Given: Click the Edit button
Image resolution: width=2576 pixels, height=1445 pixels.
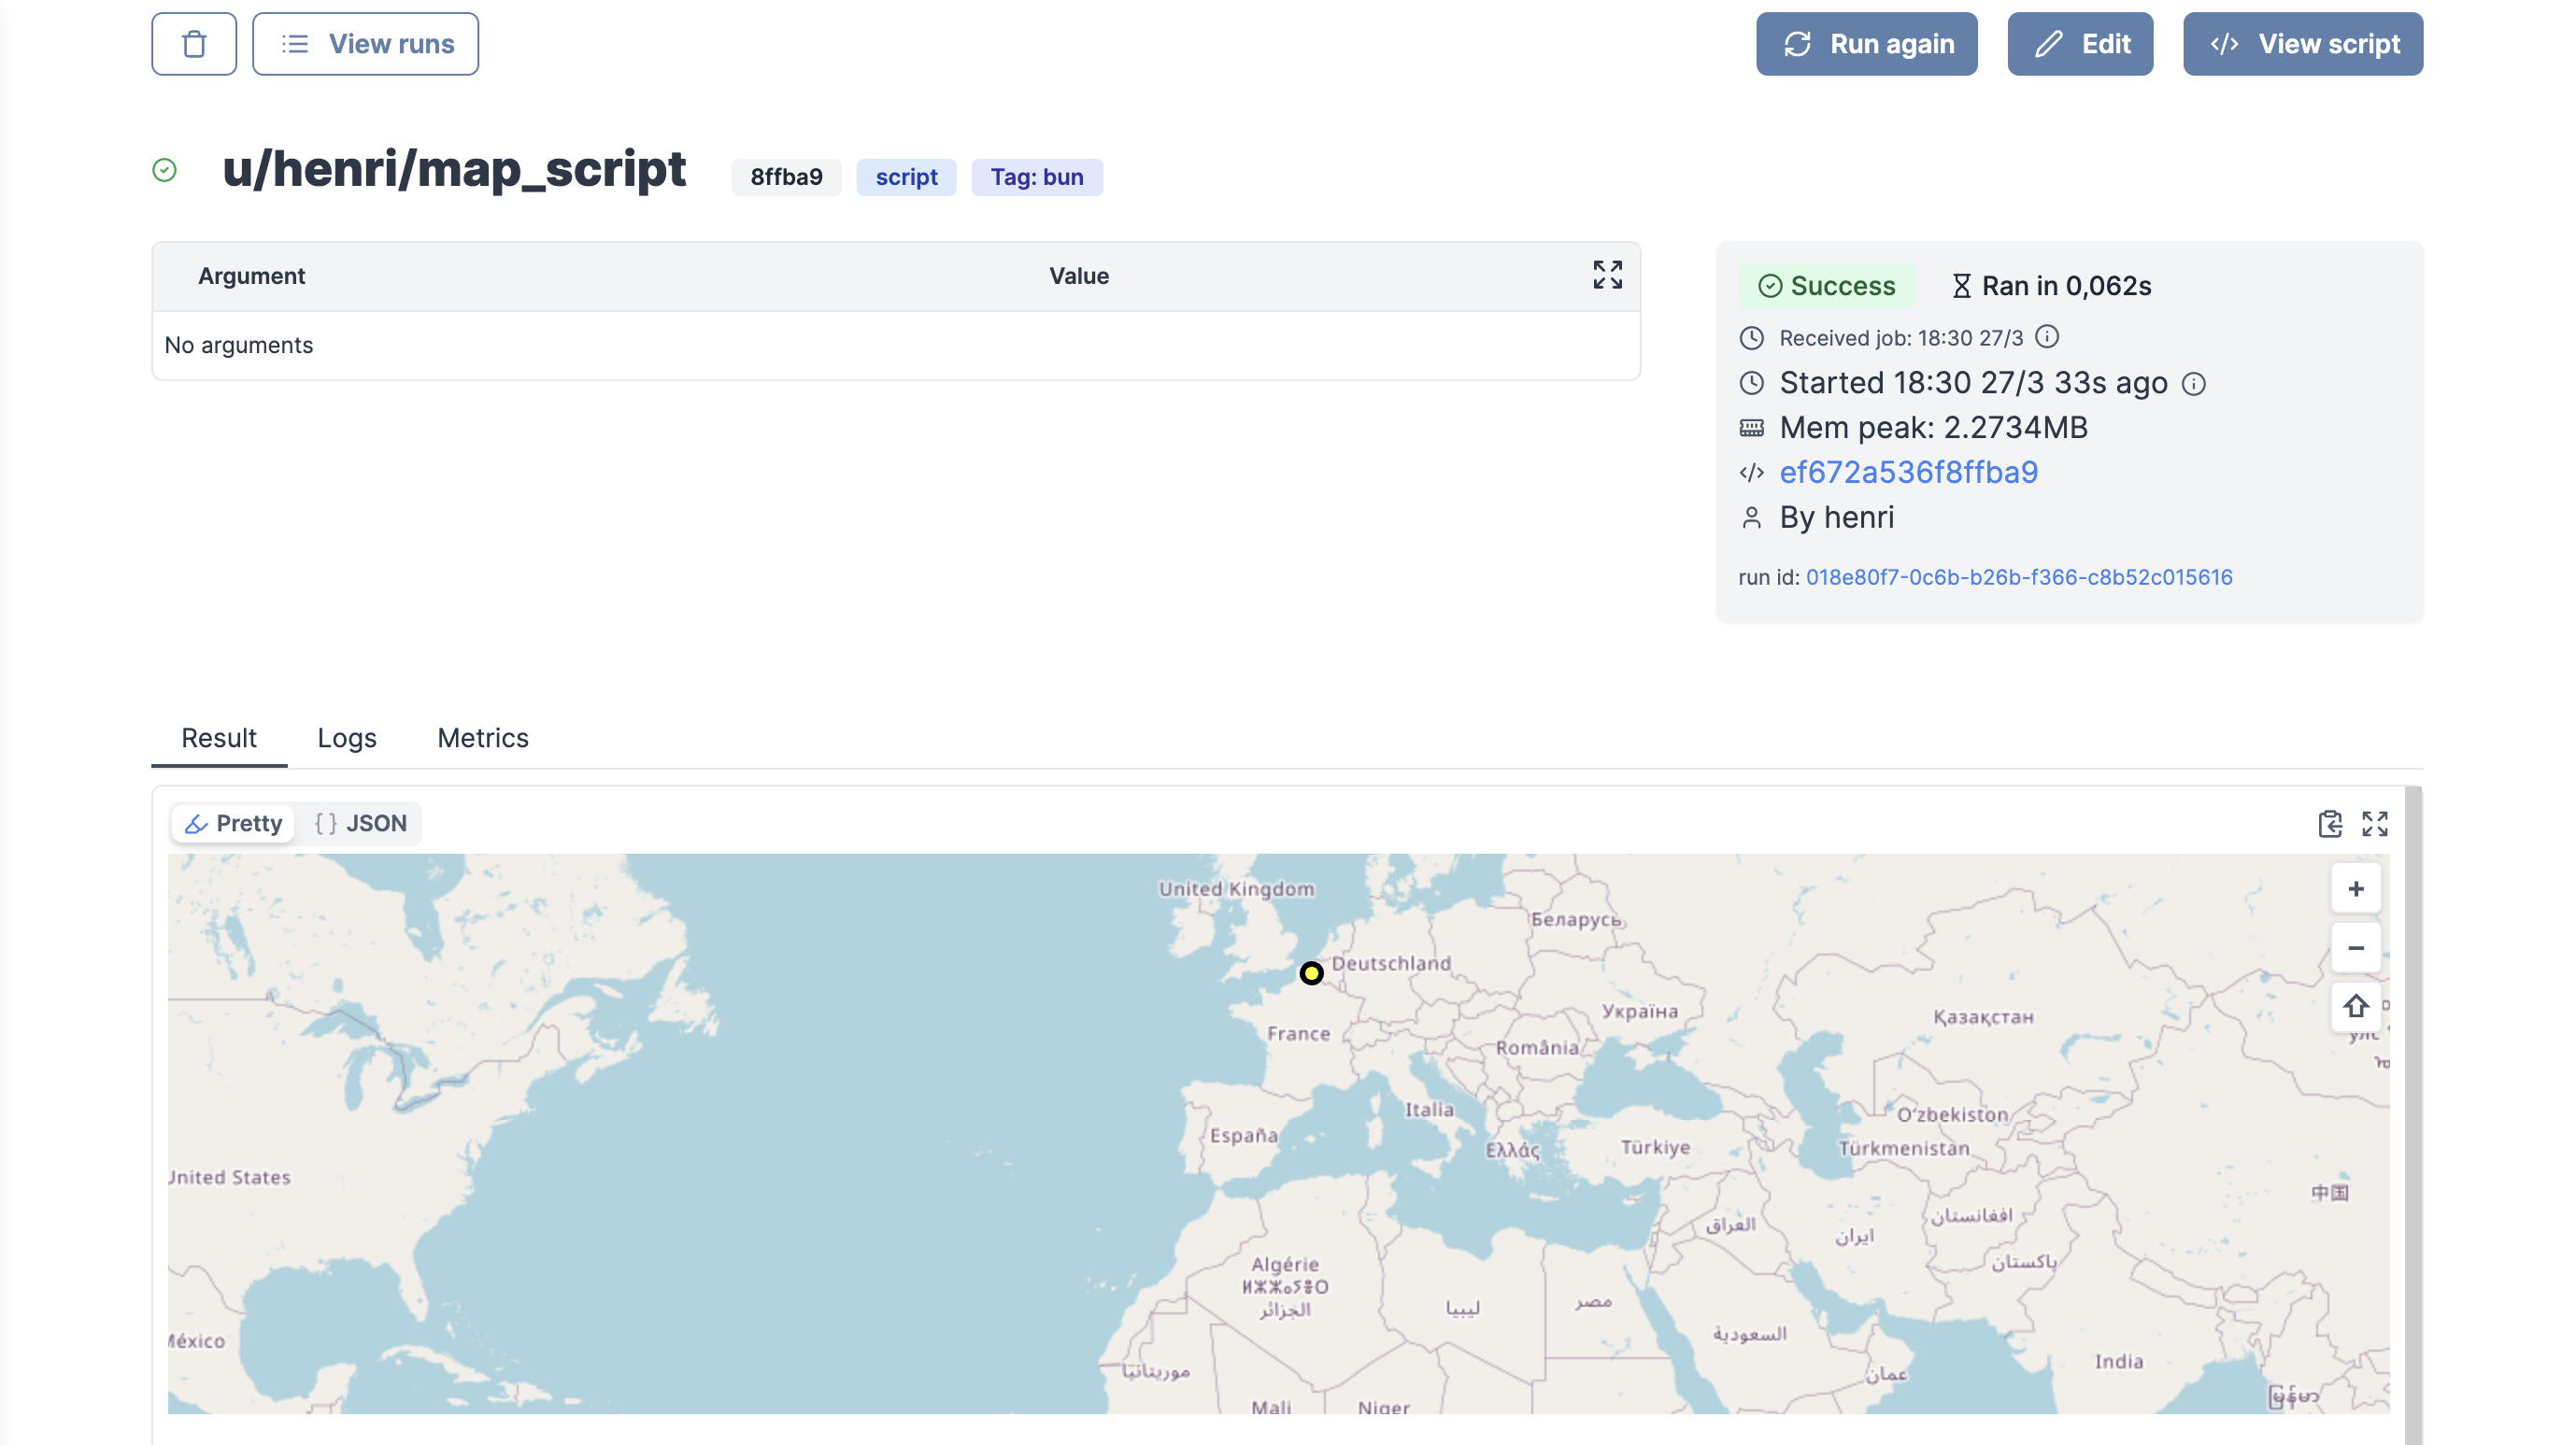Looking at the screenshot, I should (2079, 44).
